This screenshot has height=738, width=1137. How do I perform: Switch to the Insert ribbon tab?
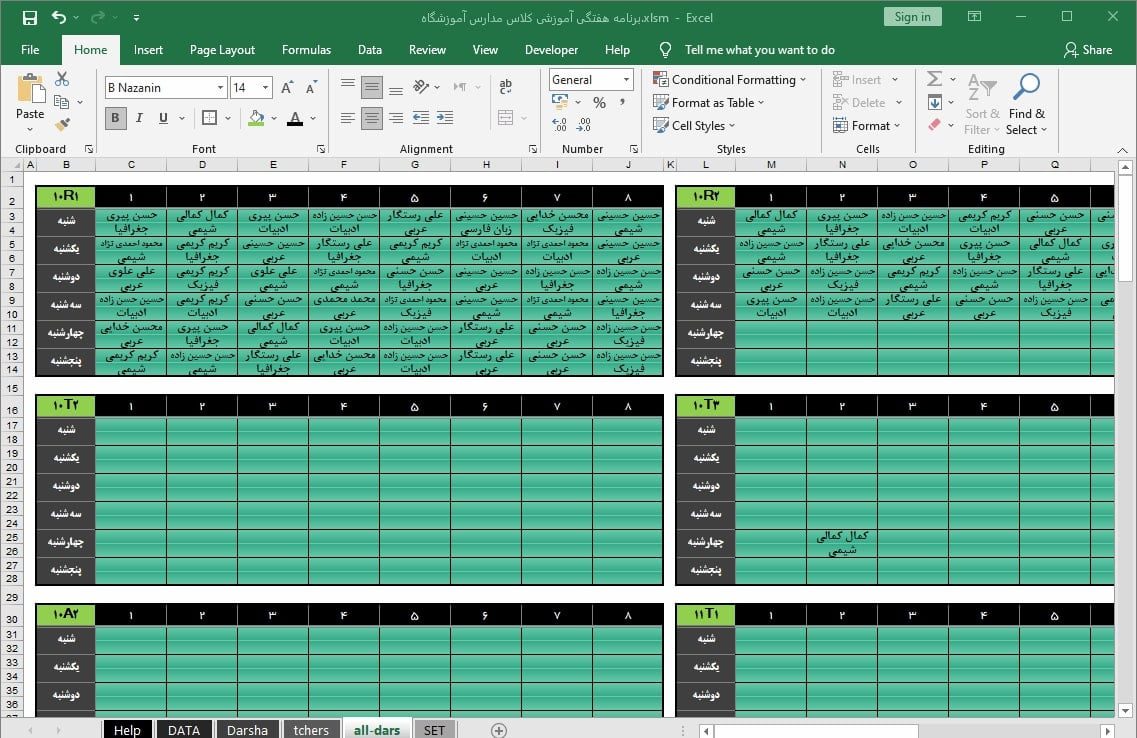[148, 49]
